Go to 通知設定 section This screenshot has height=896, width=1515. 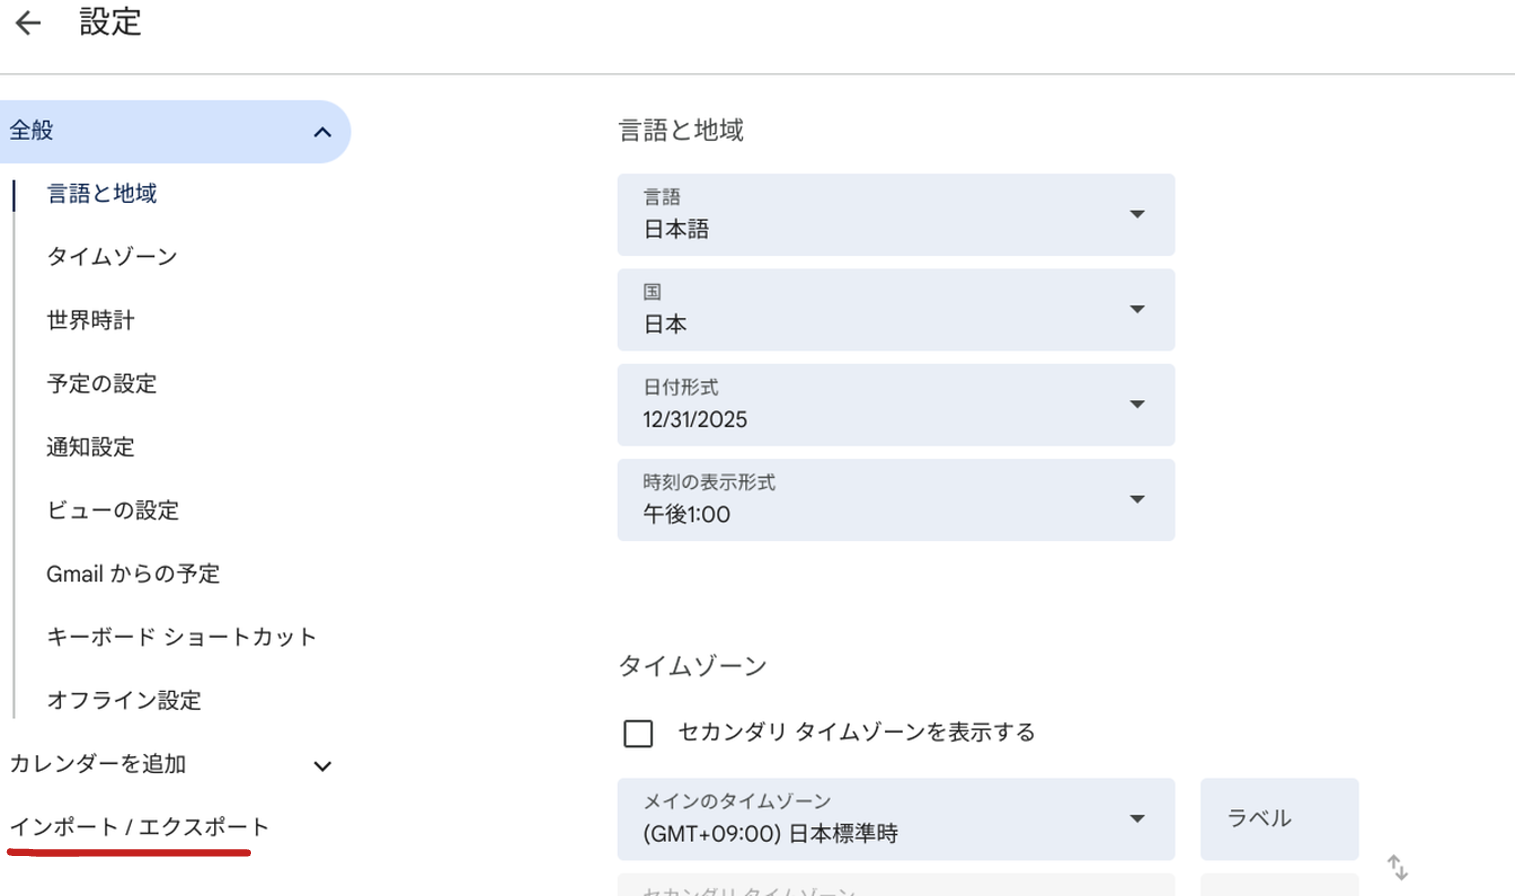point(91,447)
